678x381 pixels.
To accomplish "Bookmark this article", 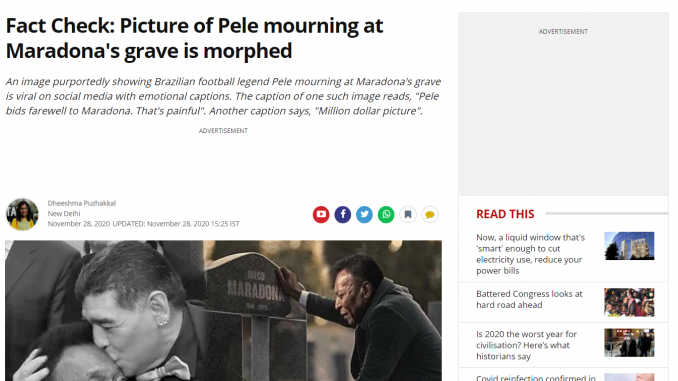I will (408, 215).
